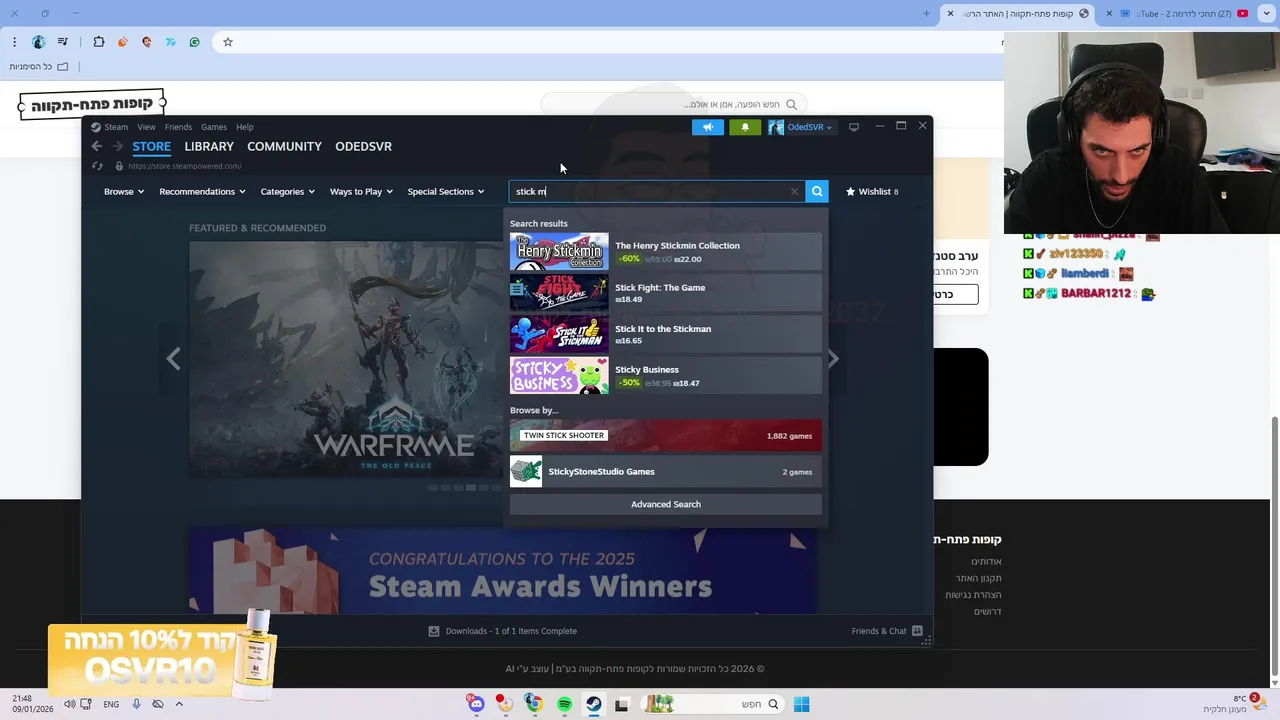This screenshot has height=720, width=1280.
Task: Open Chrome profile avatar
Action: tap(39, 42)
